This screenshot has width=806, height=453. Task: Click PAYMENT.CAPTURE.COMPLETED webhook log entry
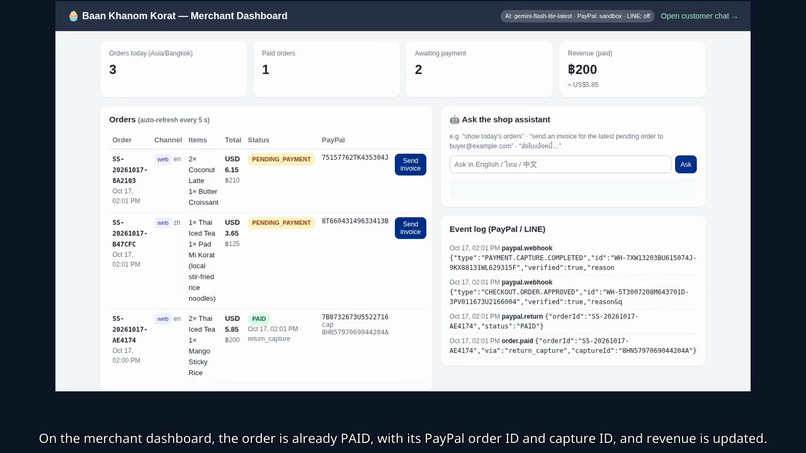tap(573, 258)
